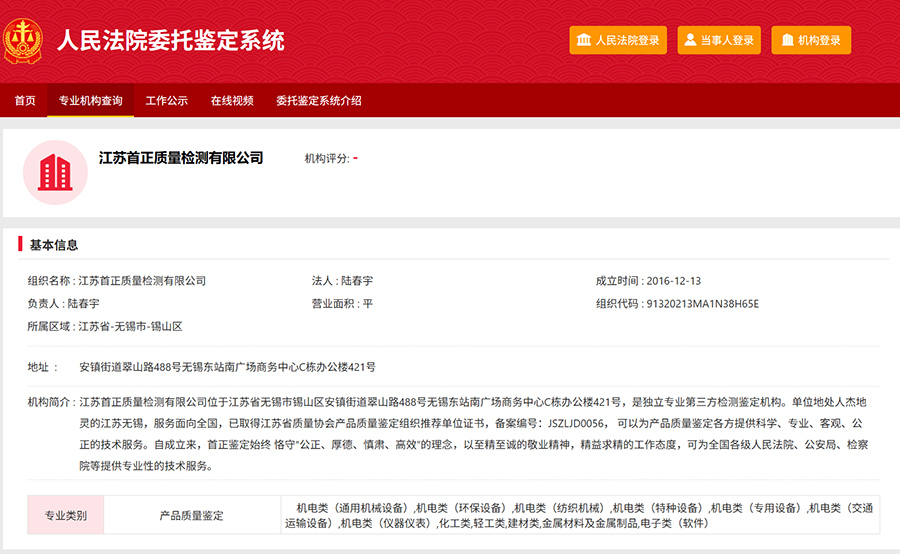Click the 机构评分 label
The width and height of the screenshot is (900, 554).
coord(327,158)
